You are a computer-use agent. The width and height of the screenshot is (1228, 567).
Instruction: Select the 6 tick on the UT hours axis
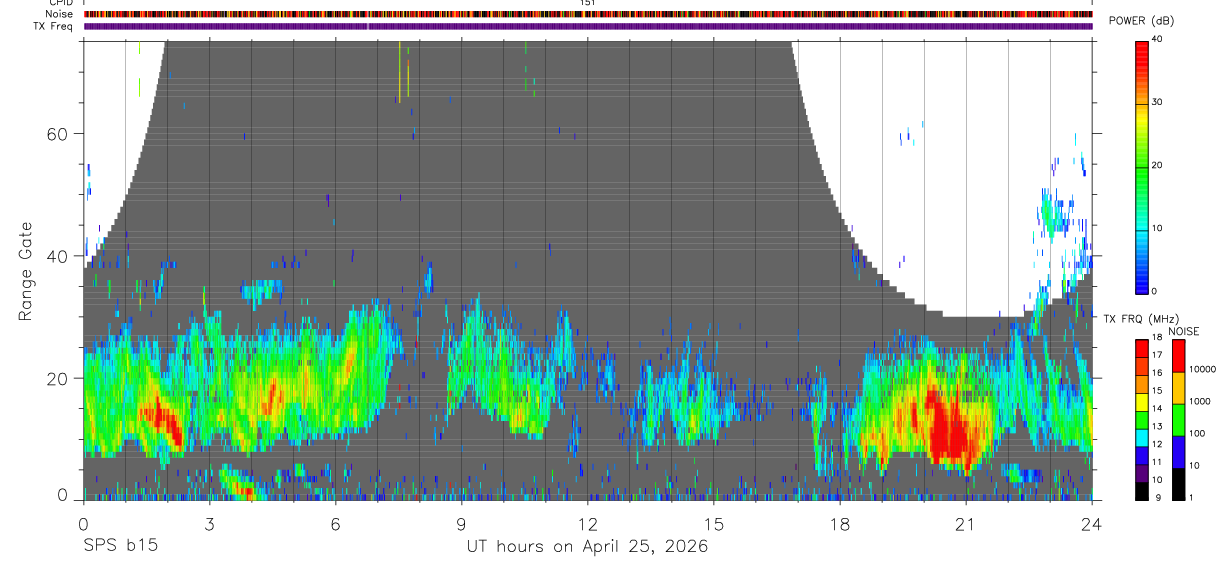(335, 523)
